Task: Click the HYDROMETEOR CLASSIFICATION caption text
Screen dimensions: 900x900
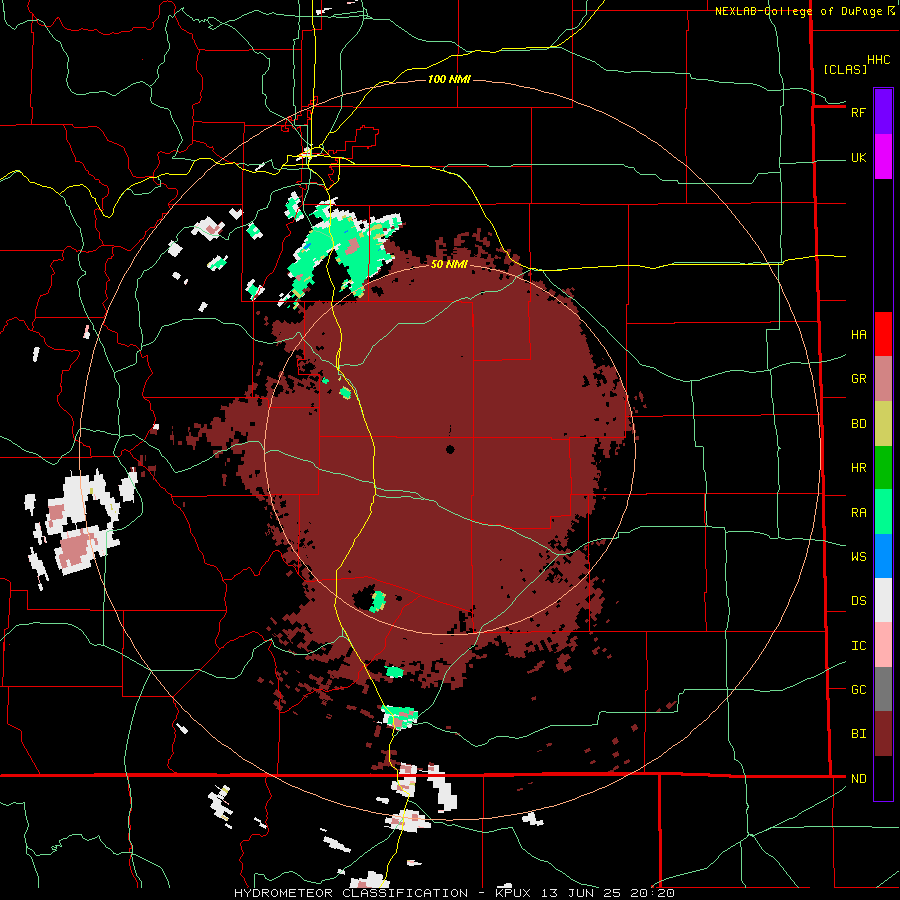Action: pos(351,893)
